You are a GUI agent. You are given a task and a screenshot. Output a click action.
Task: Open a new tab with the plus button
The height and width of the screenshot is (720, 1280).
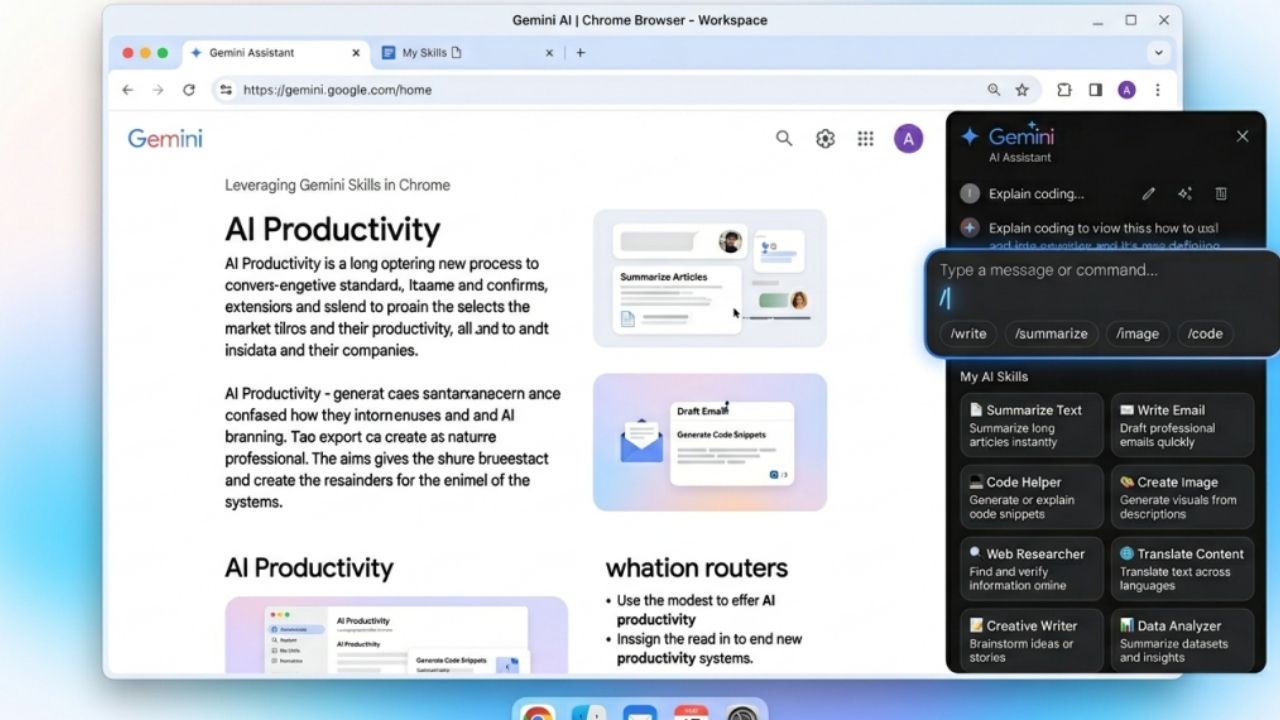[x=580, y=53]
